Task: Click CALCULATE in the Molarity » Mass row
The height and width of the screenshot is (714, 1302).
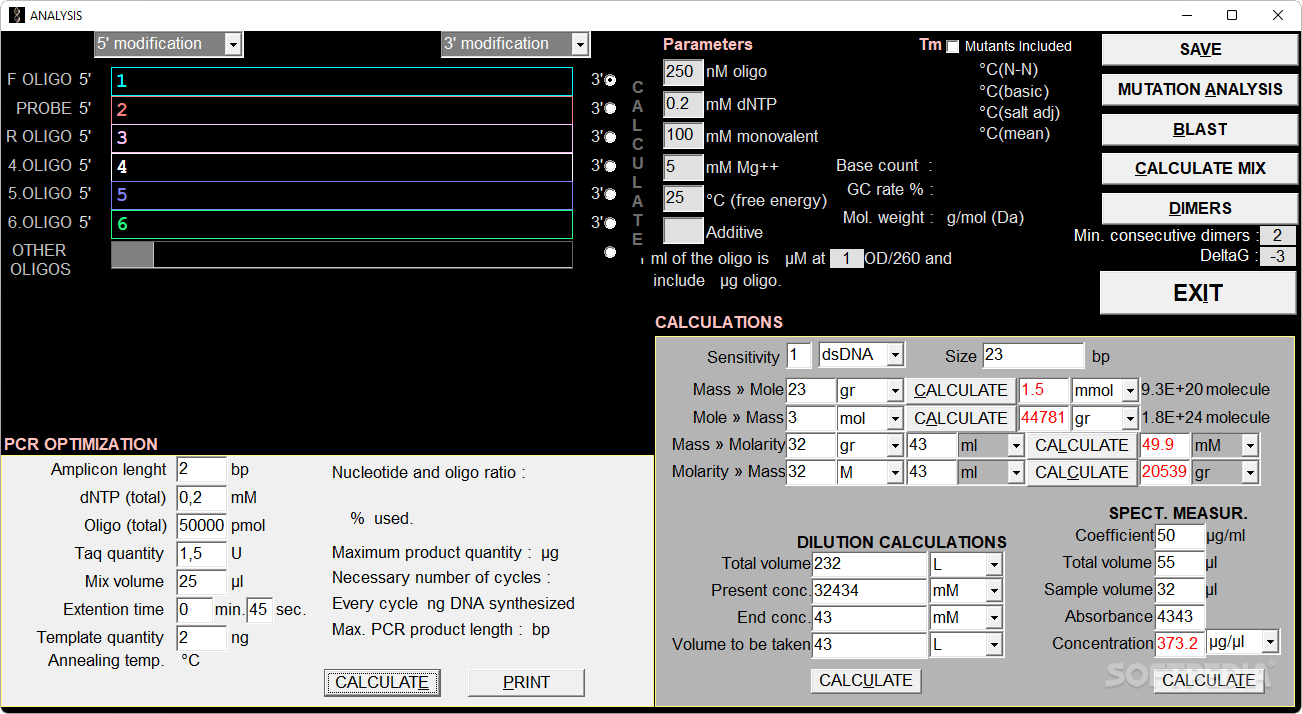Action: [1081, 472]
